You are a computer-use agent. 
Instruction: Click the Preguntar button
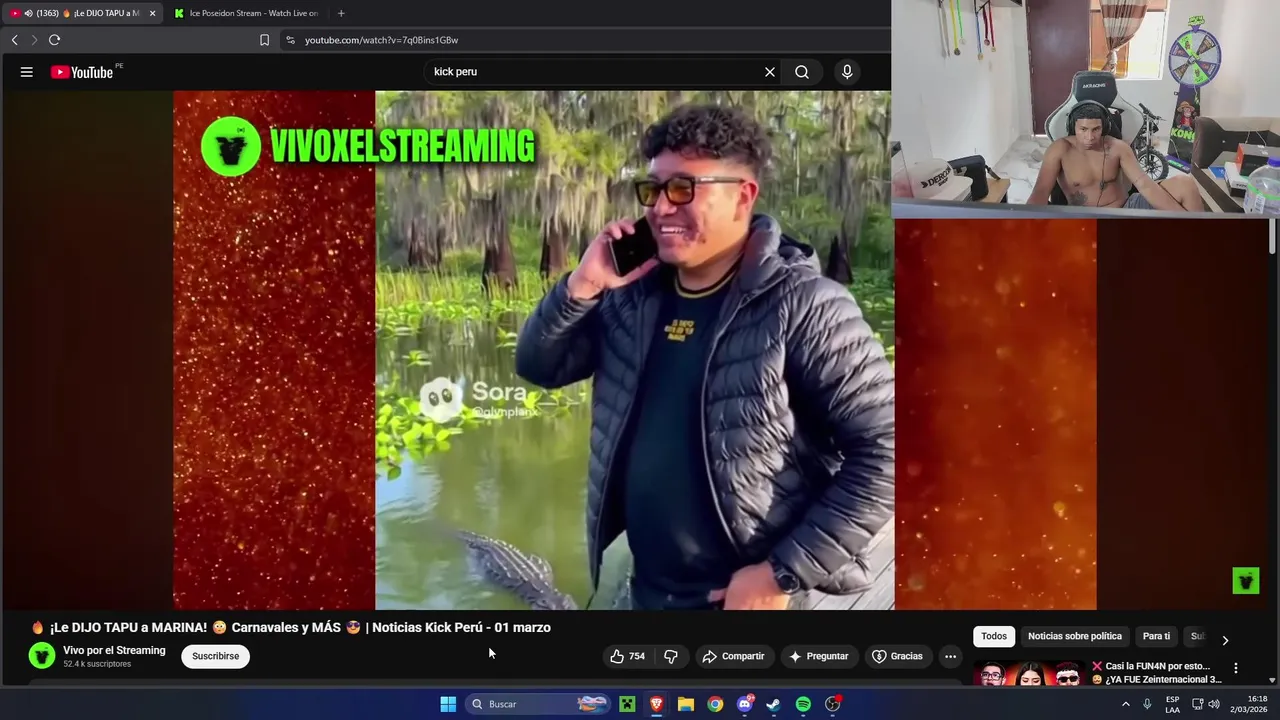[x=819, y=656]
